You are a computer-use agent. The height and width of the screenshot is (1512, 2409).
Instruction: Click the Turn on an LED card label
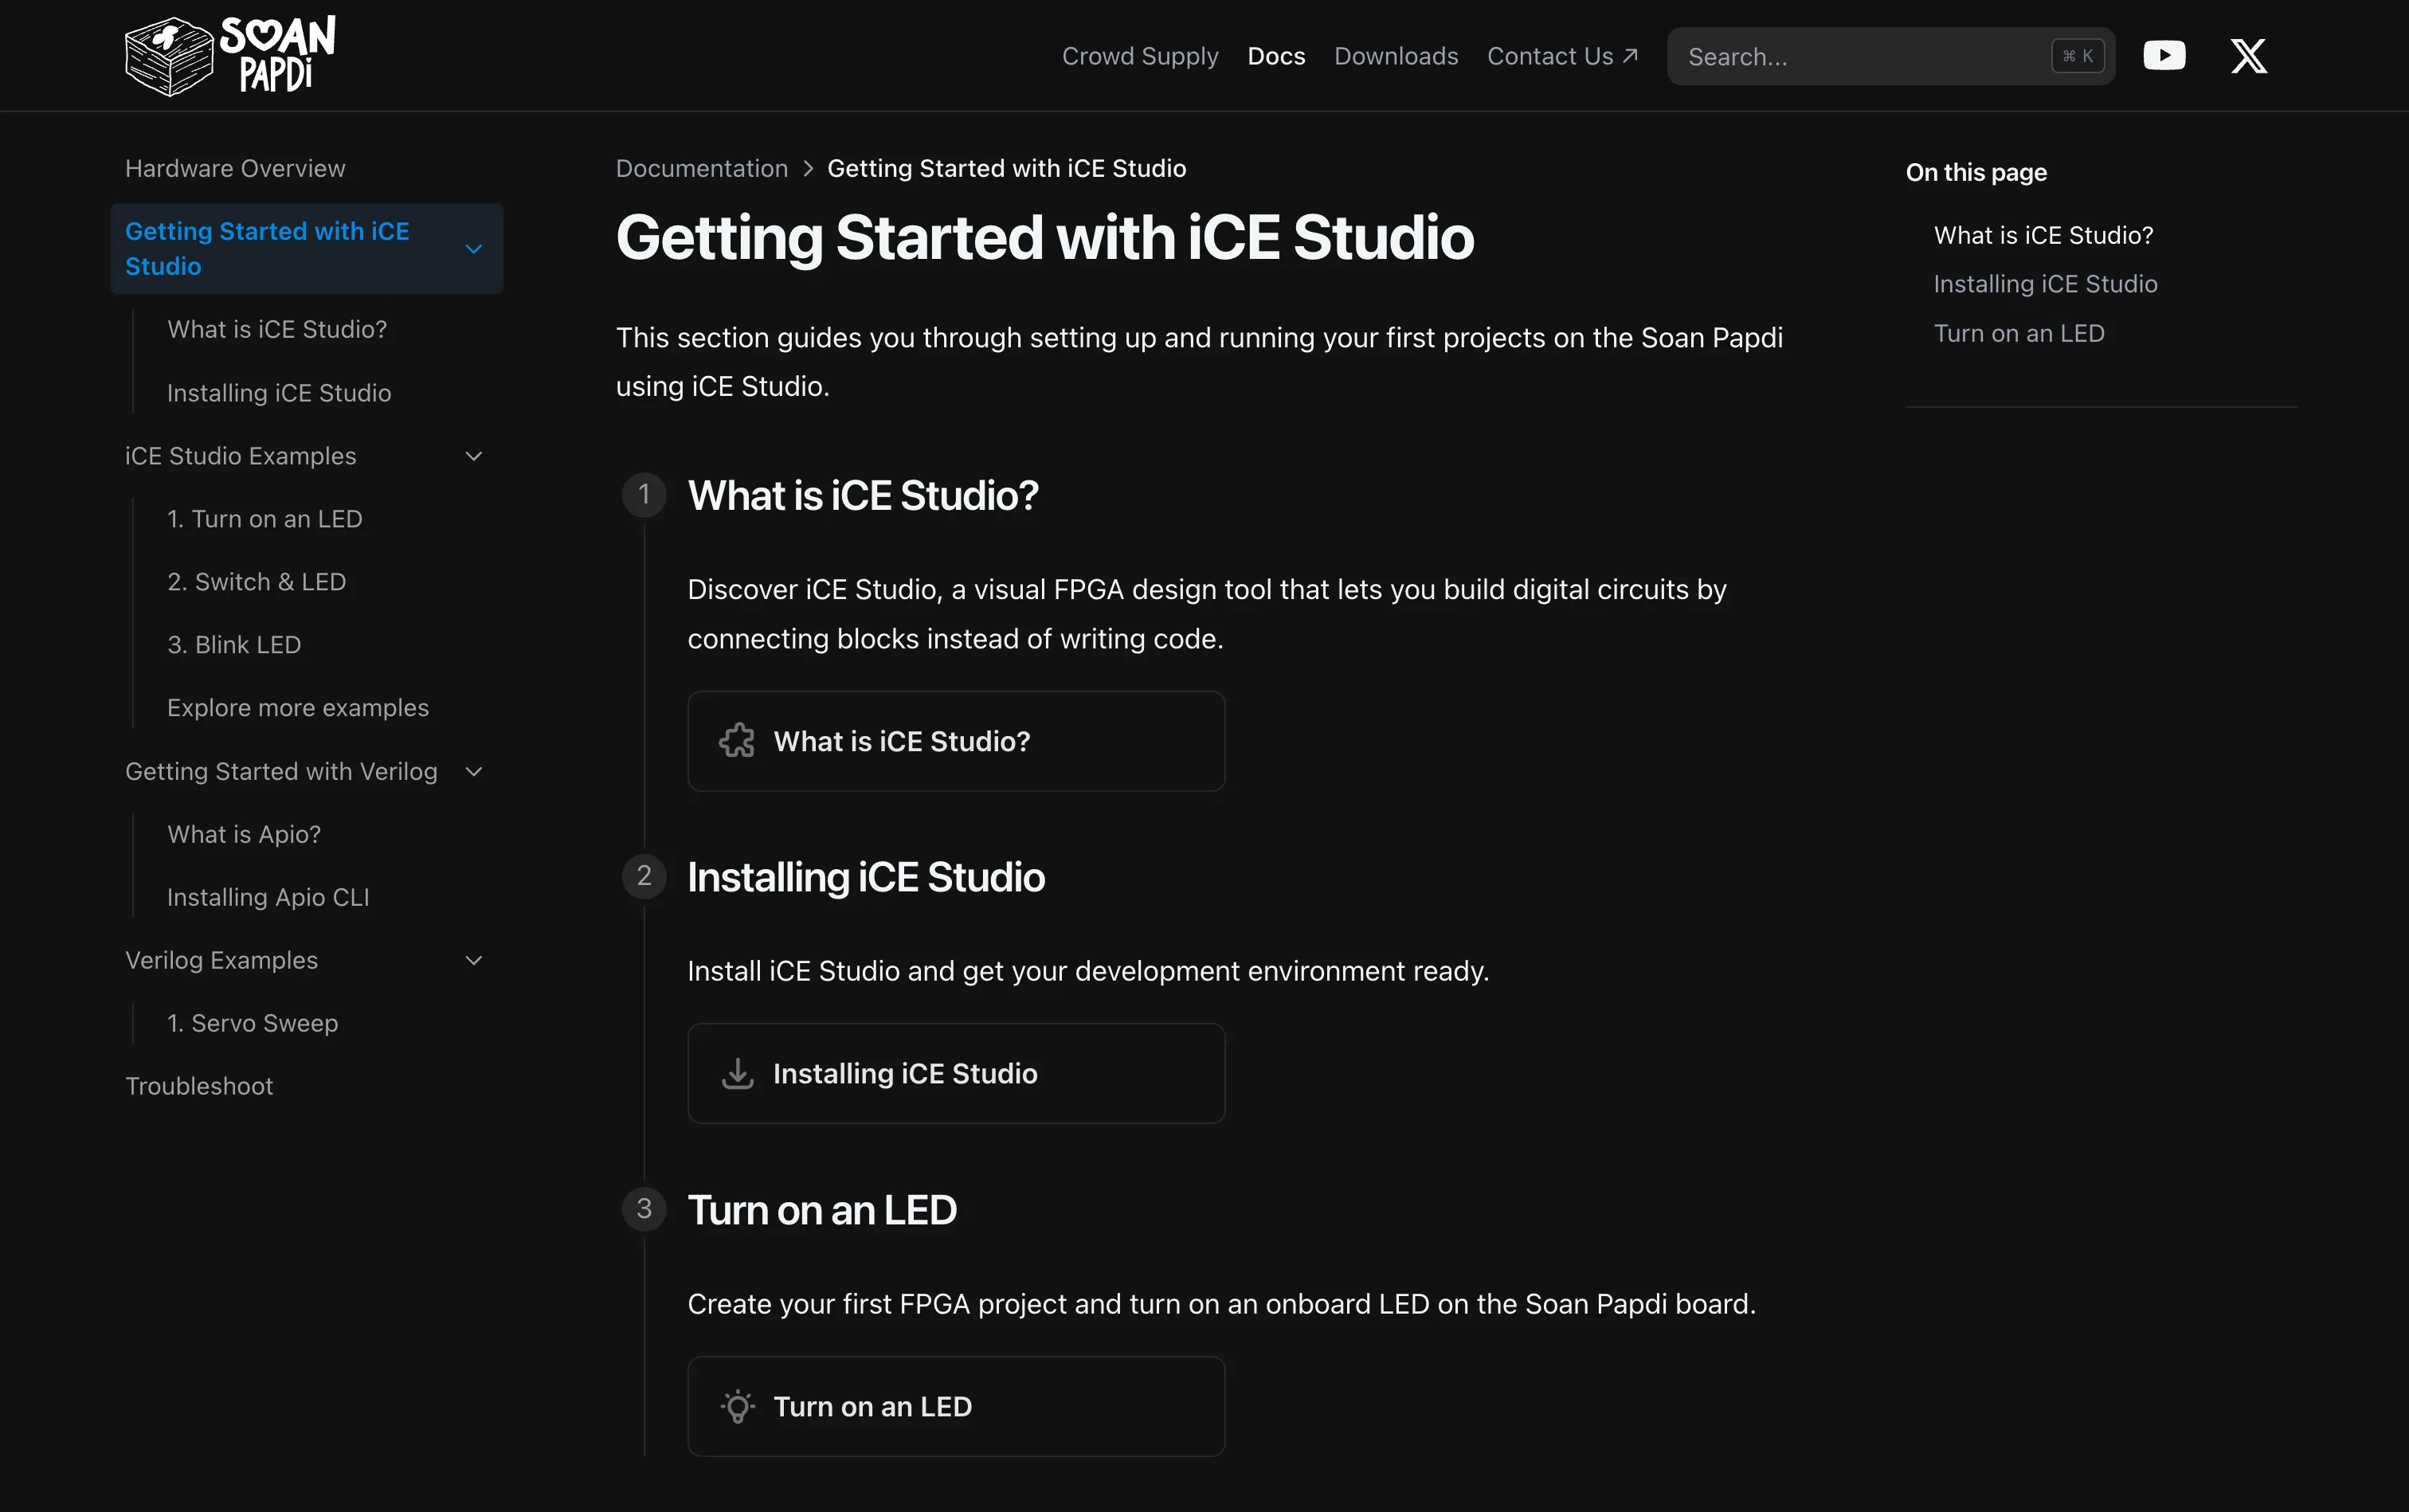[872, 1406]
